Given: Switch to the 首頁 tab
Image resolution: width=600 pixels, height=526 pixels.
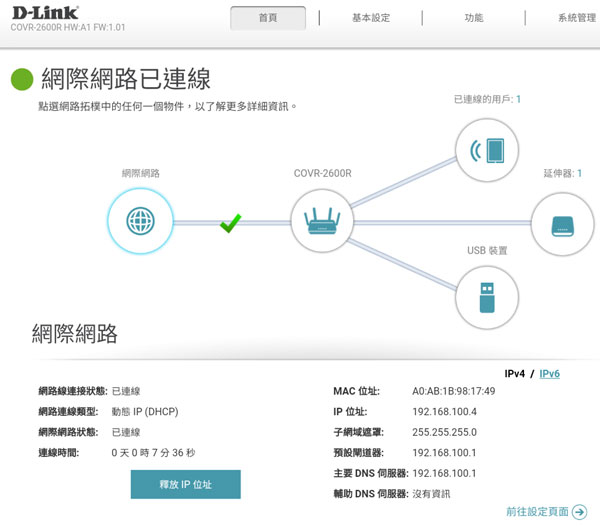Looking at the screenshot, I should (268, 18).
